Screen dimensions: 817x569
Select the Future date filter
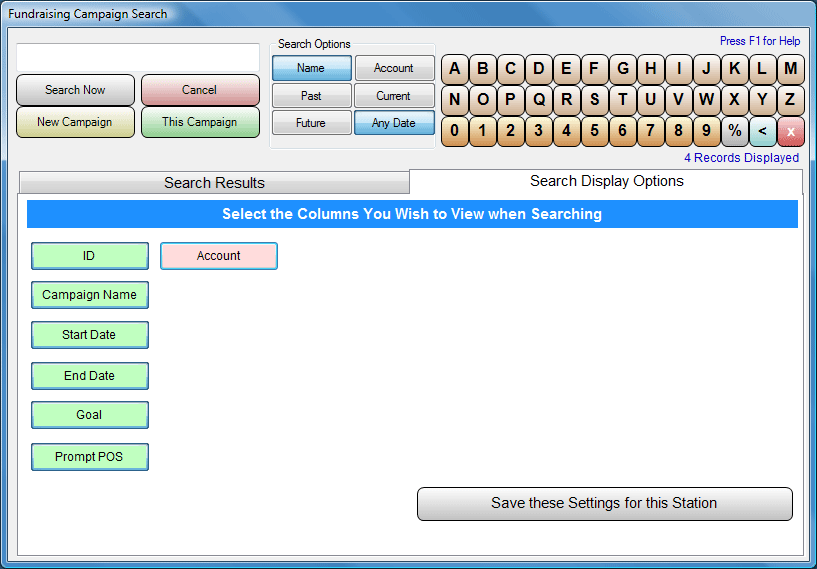click(x=311, y=123)
